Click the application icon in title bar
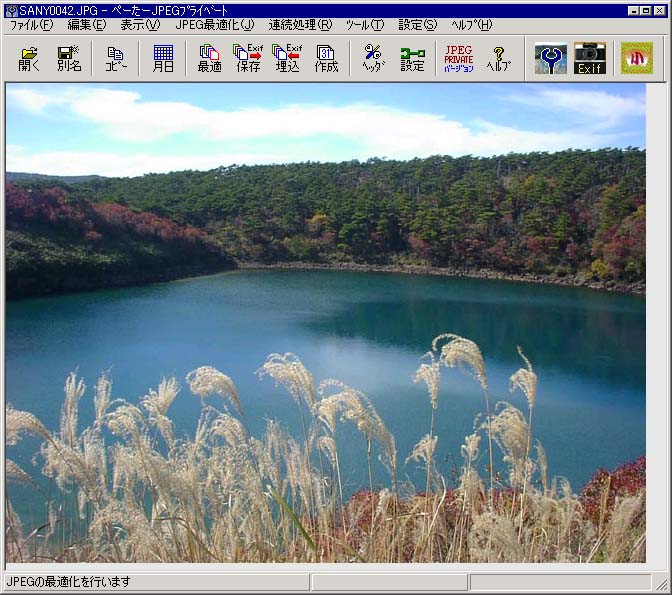Screen dimensions: 672x595 pos(12,10)
